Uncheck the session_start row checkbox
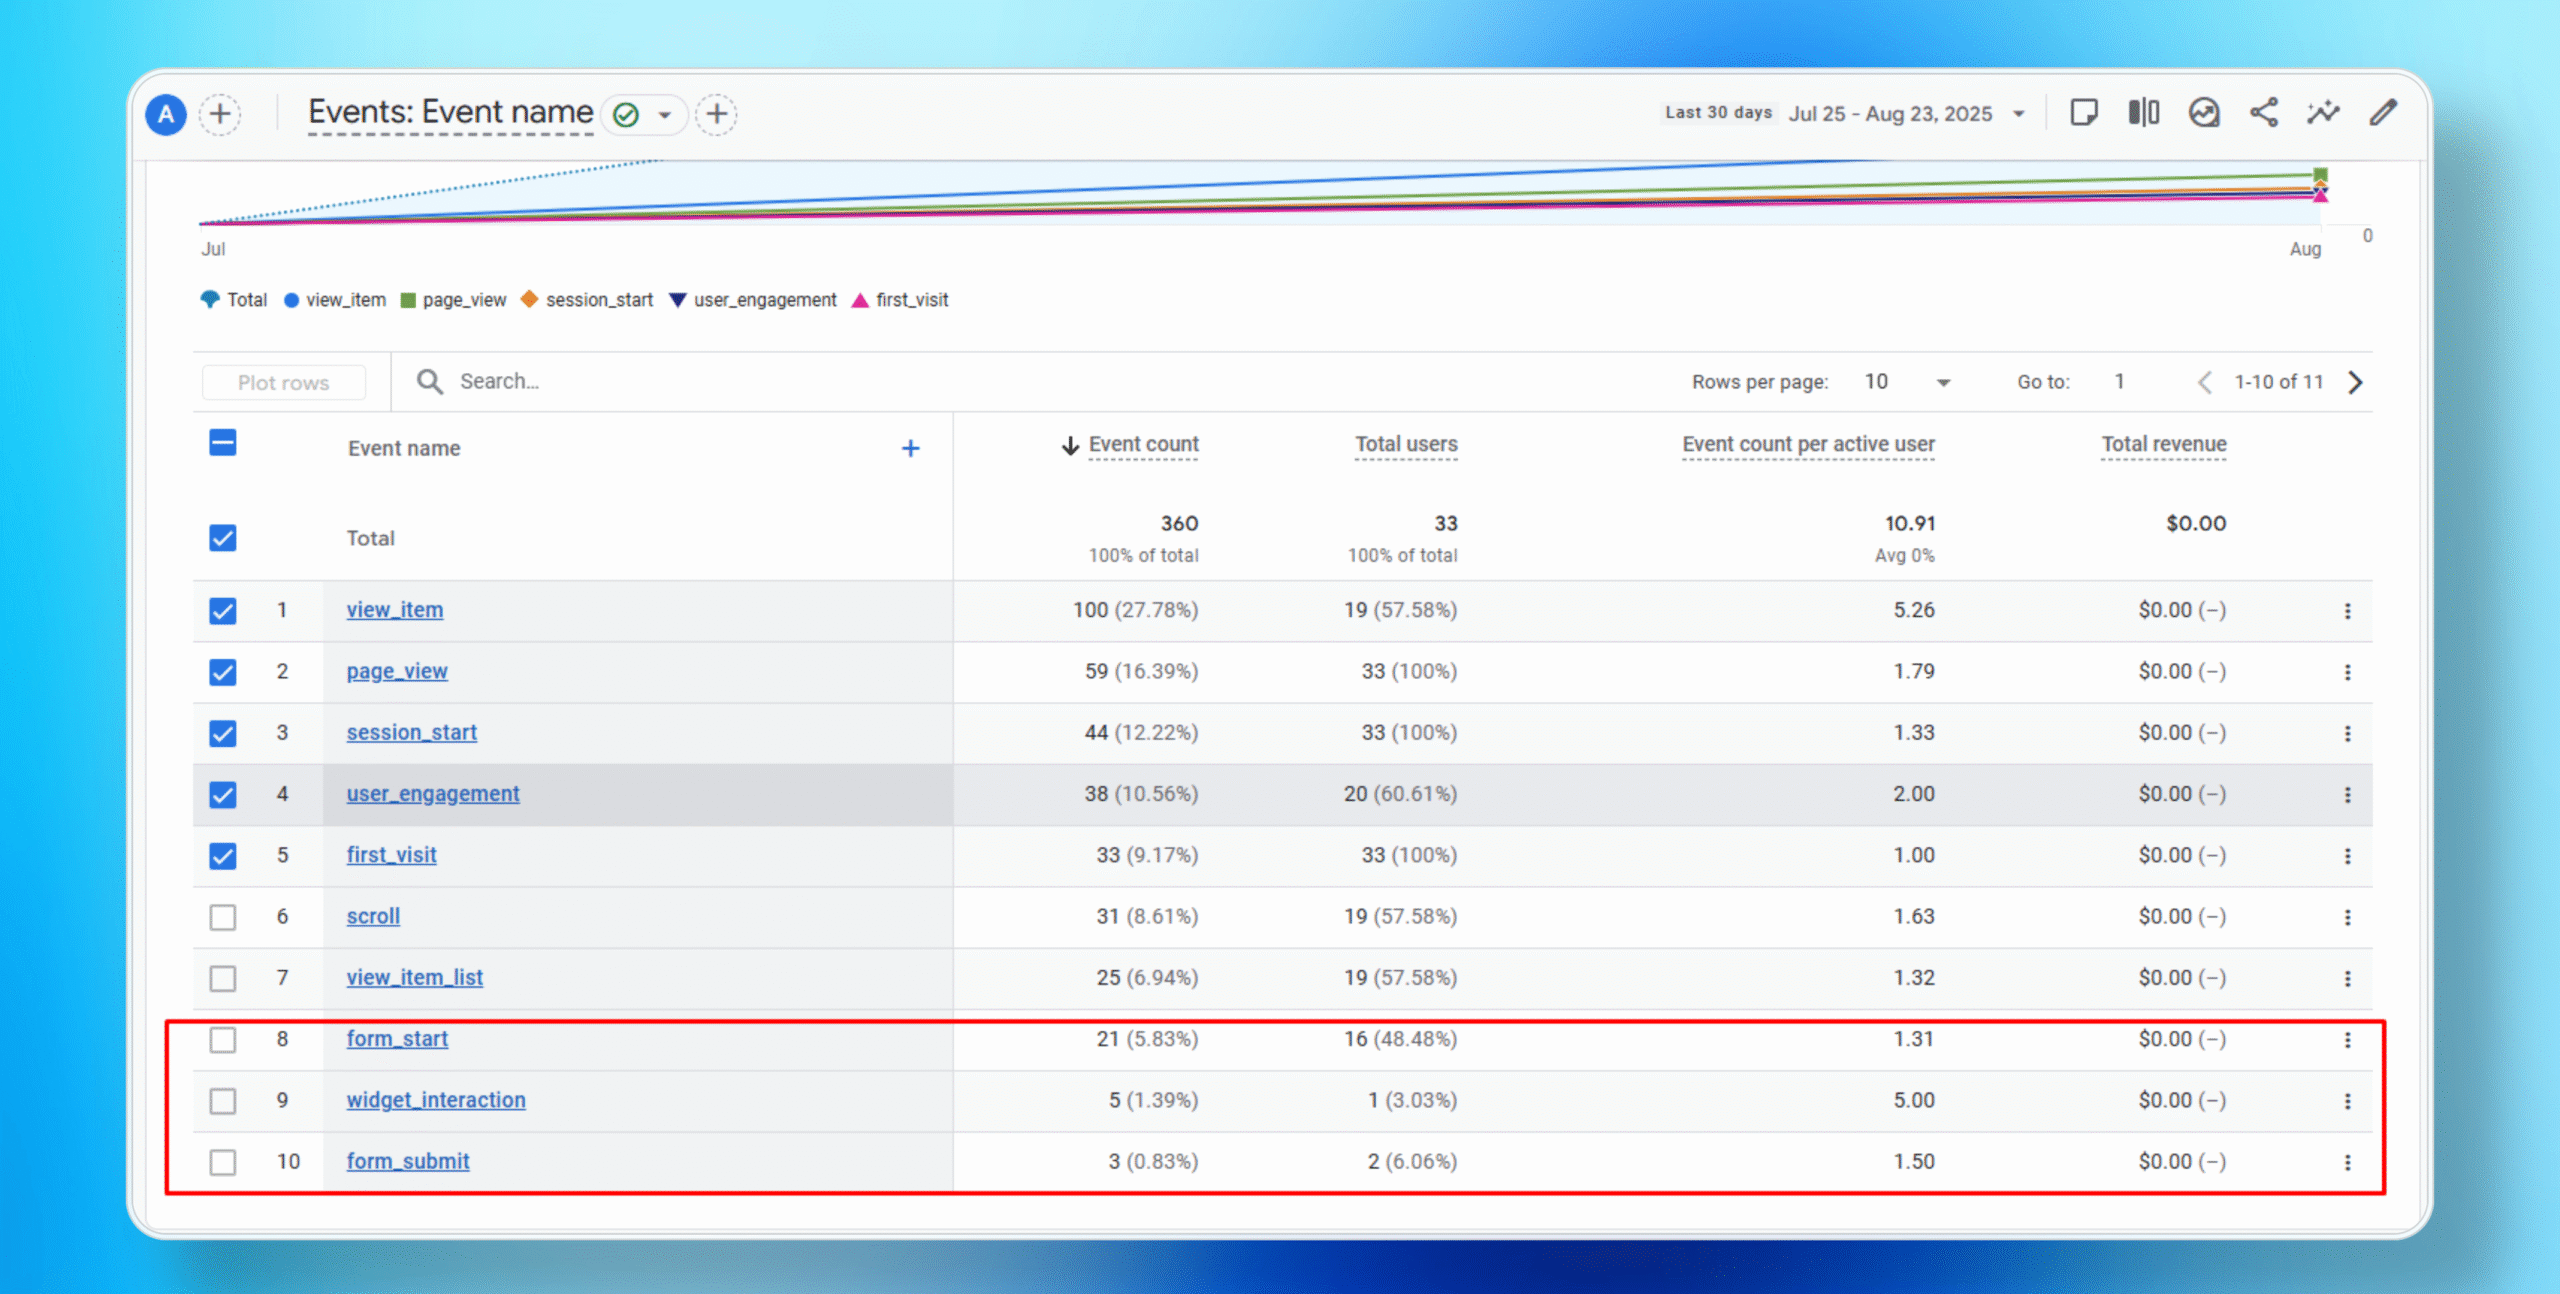Image resolution: width=2560 pixels, height=1294 pixels. (223, 733)
